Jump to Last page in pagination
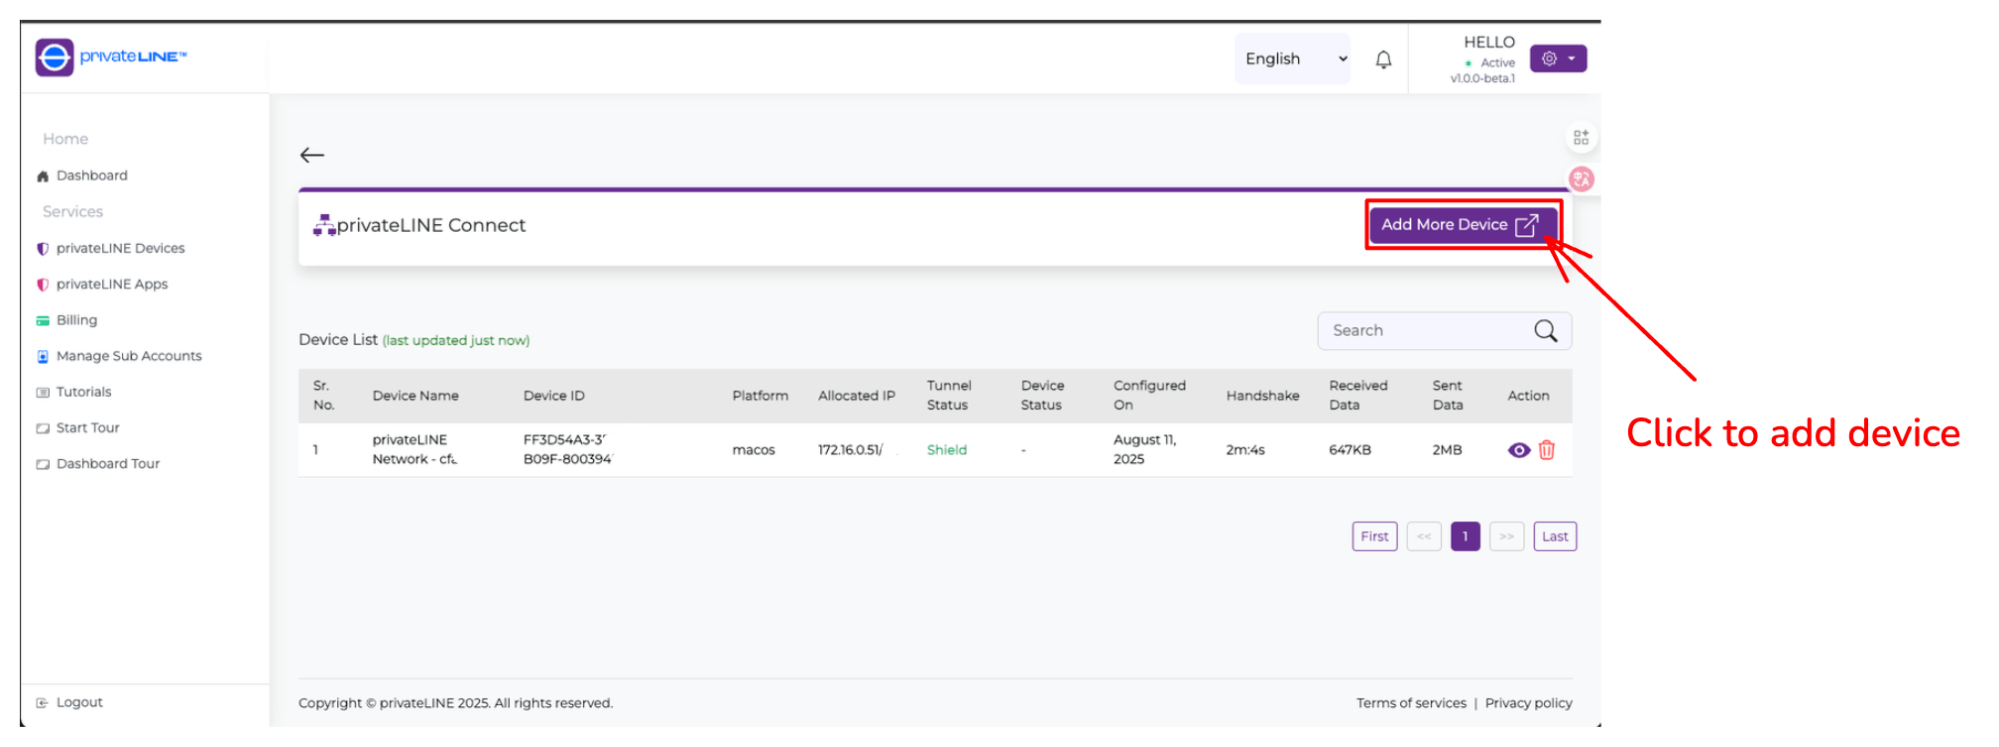The width and height of the screenshot is (1999, 747). tap(1554, 537)
